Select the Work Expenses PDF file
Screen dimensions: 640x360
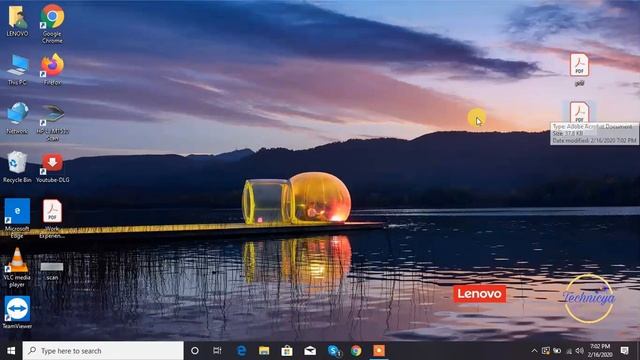52,218
